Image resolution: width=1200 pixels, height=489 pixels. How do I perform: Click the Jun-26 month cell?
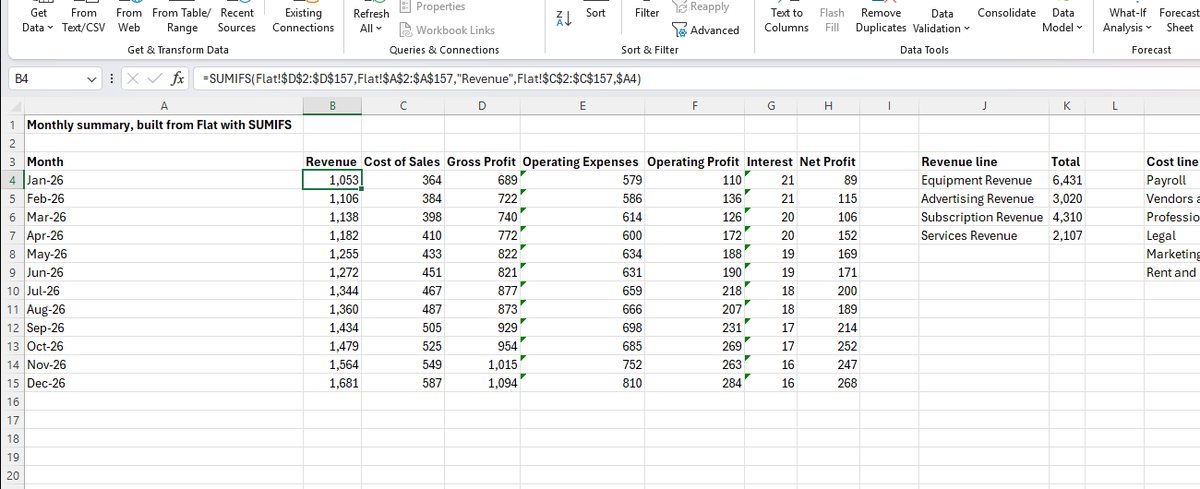(x=162, y=273)
